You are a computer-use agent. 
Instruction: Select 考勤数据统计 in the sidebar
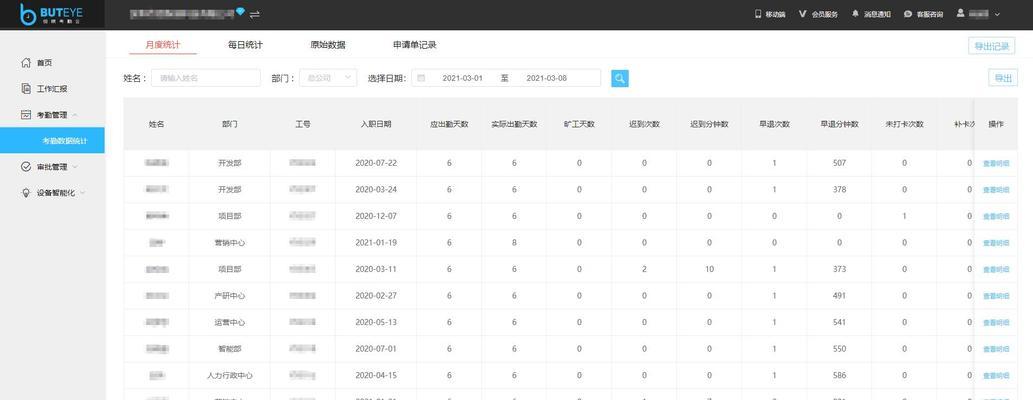[52, 140]
